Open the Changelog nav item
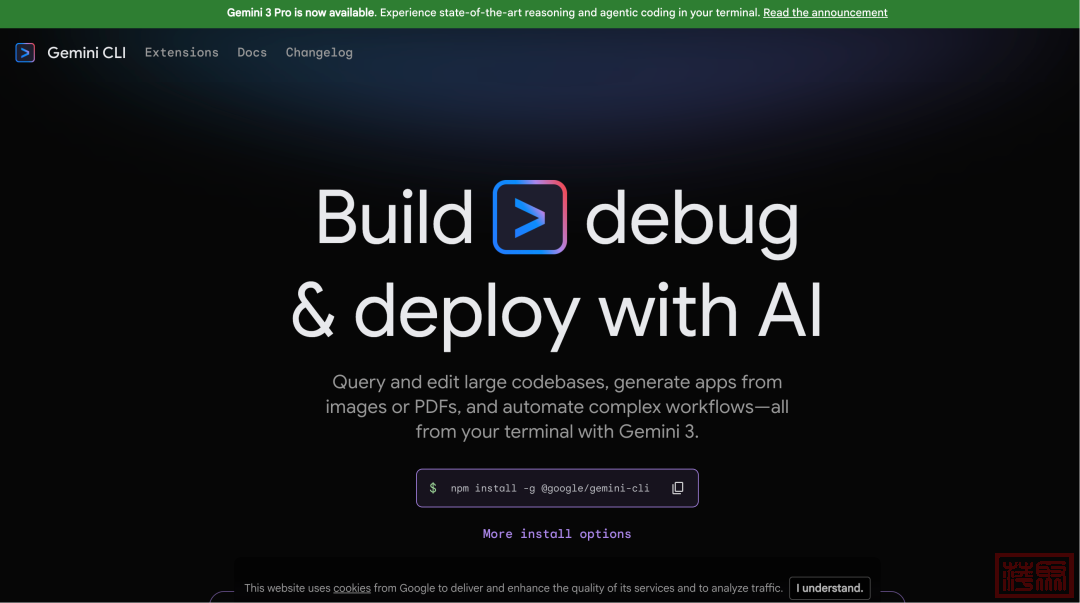Screen dimensions: 1080x603 point(319,53)
